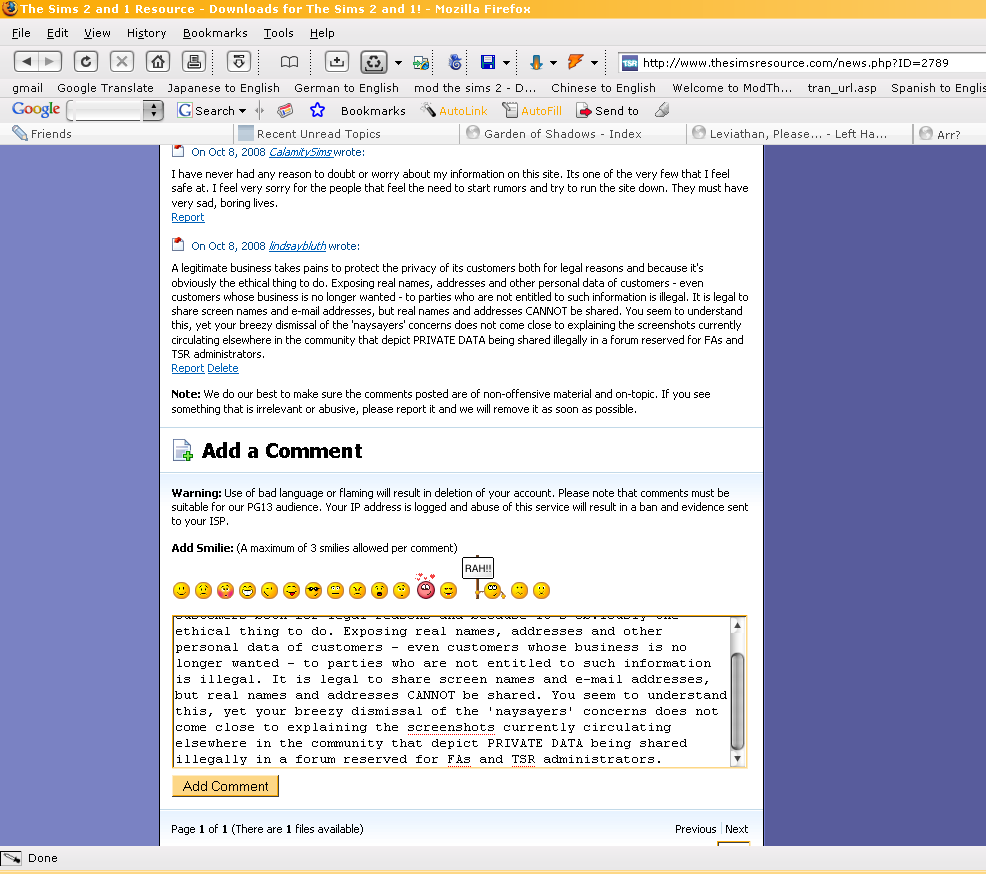Insert the last smiley in the row
The height and width of the screenshot is (874, 986).
(x=541, y=590)
